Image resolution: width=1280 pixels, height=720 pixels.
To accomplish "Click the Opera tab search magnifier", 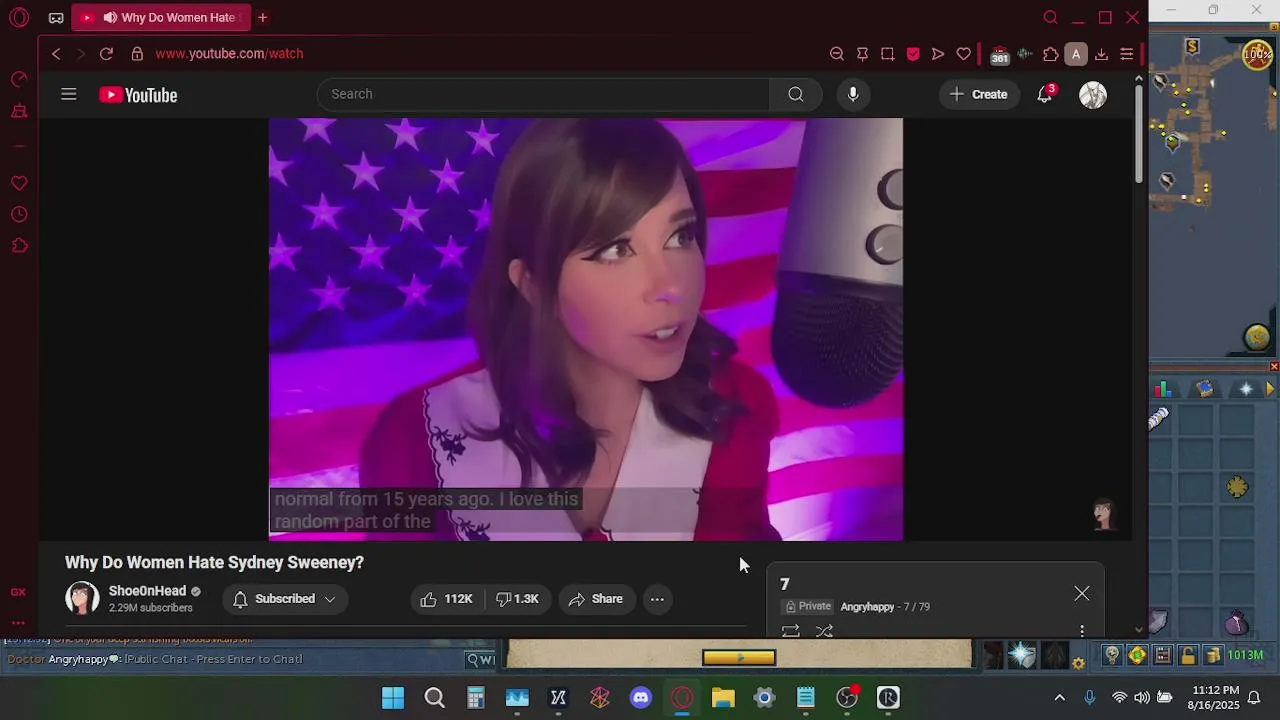I will pyautogui.click(x=1051, y=17).
